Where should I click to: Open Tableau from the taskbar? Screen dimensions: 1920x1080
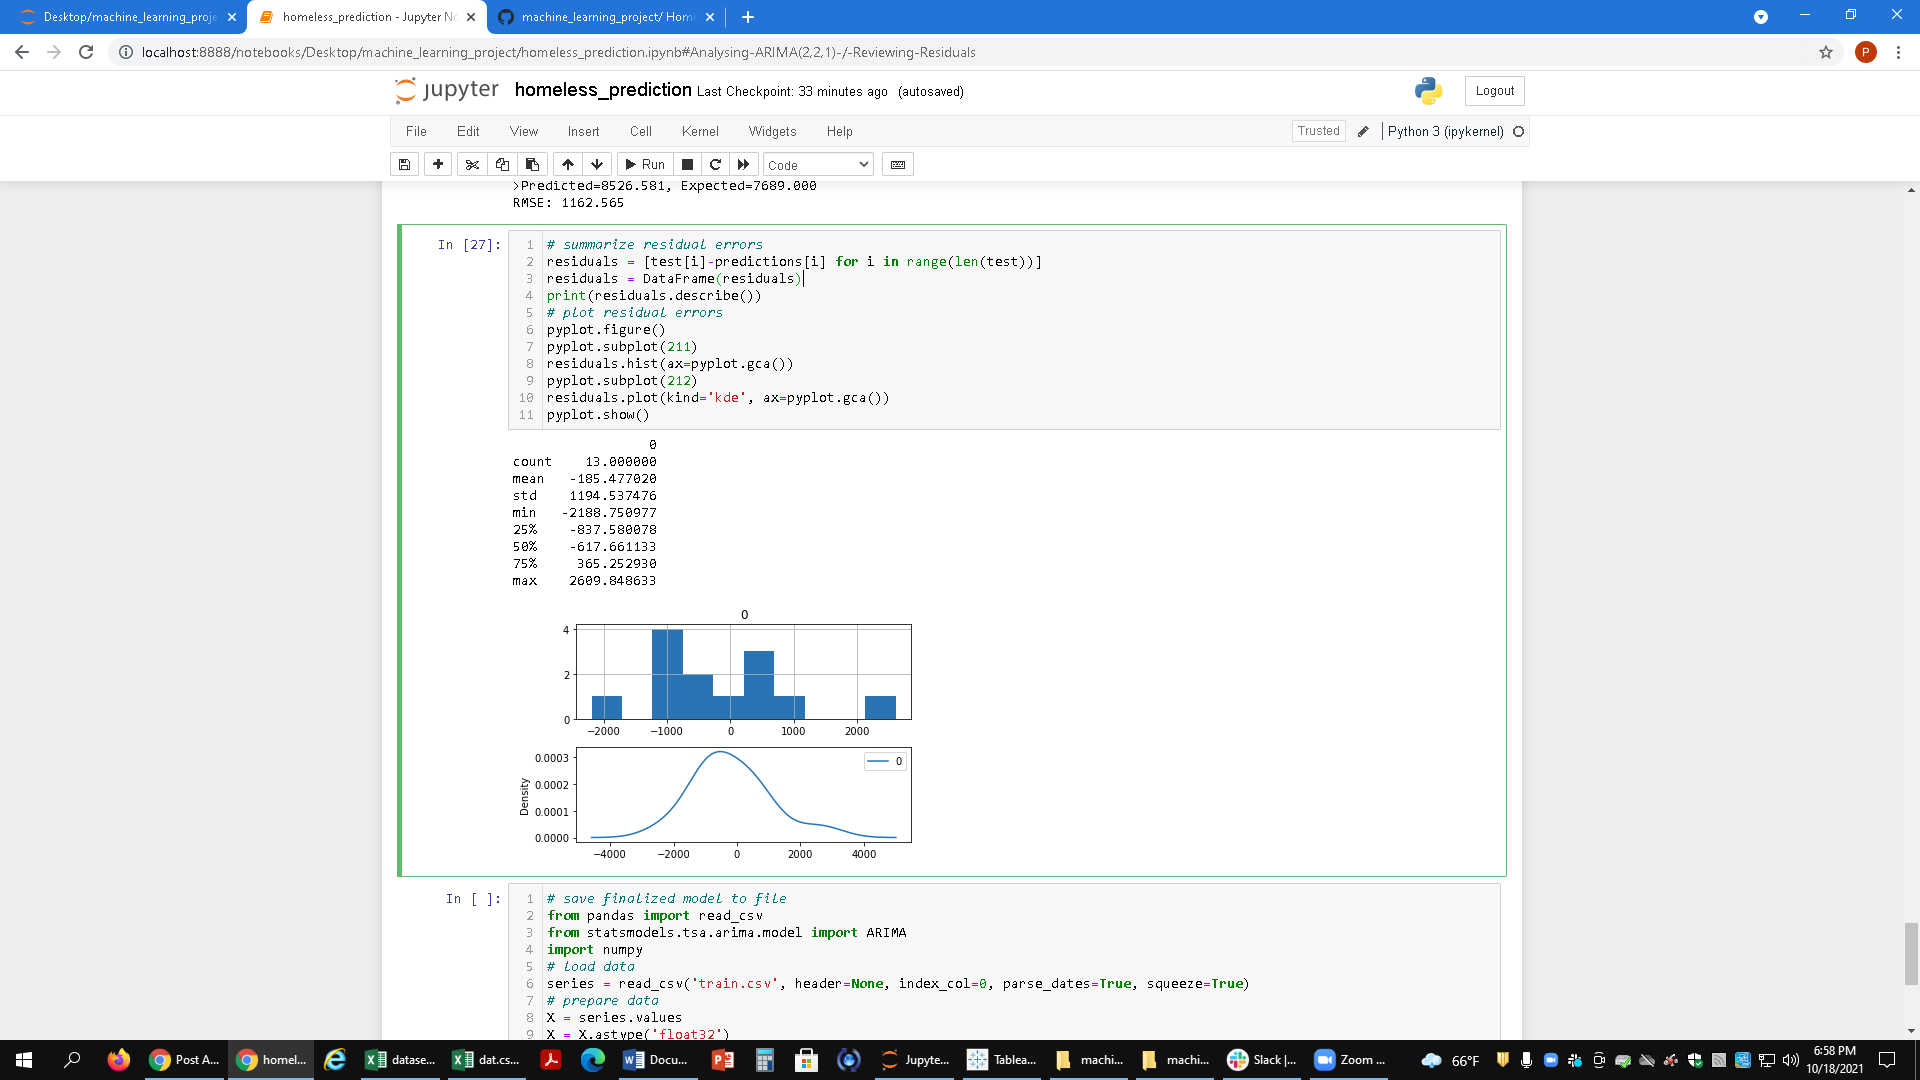tap(1003, 1060)
